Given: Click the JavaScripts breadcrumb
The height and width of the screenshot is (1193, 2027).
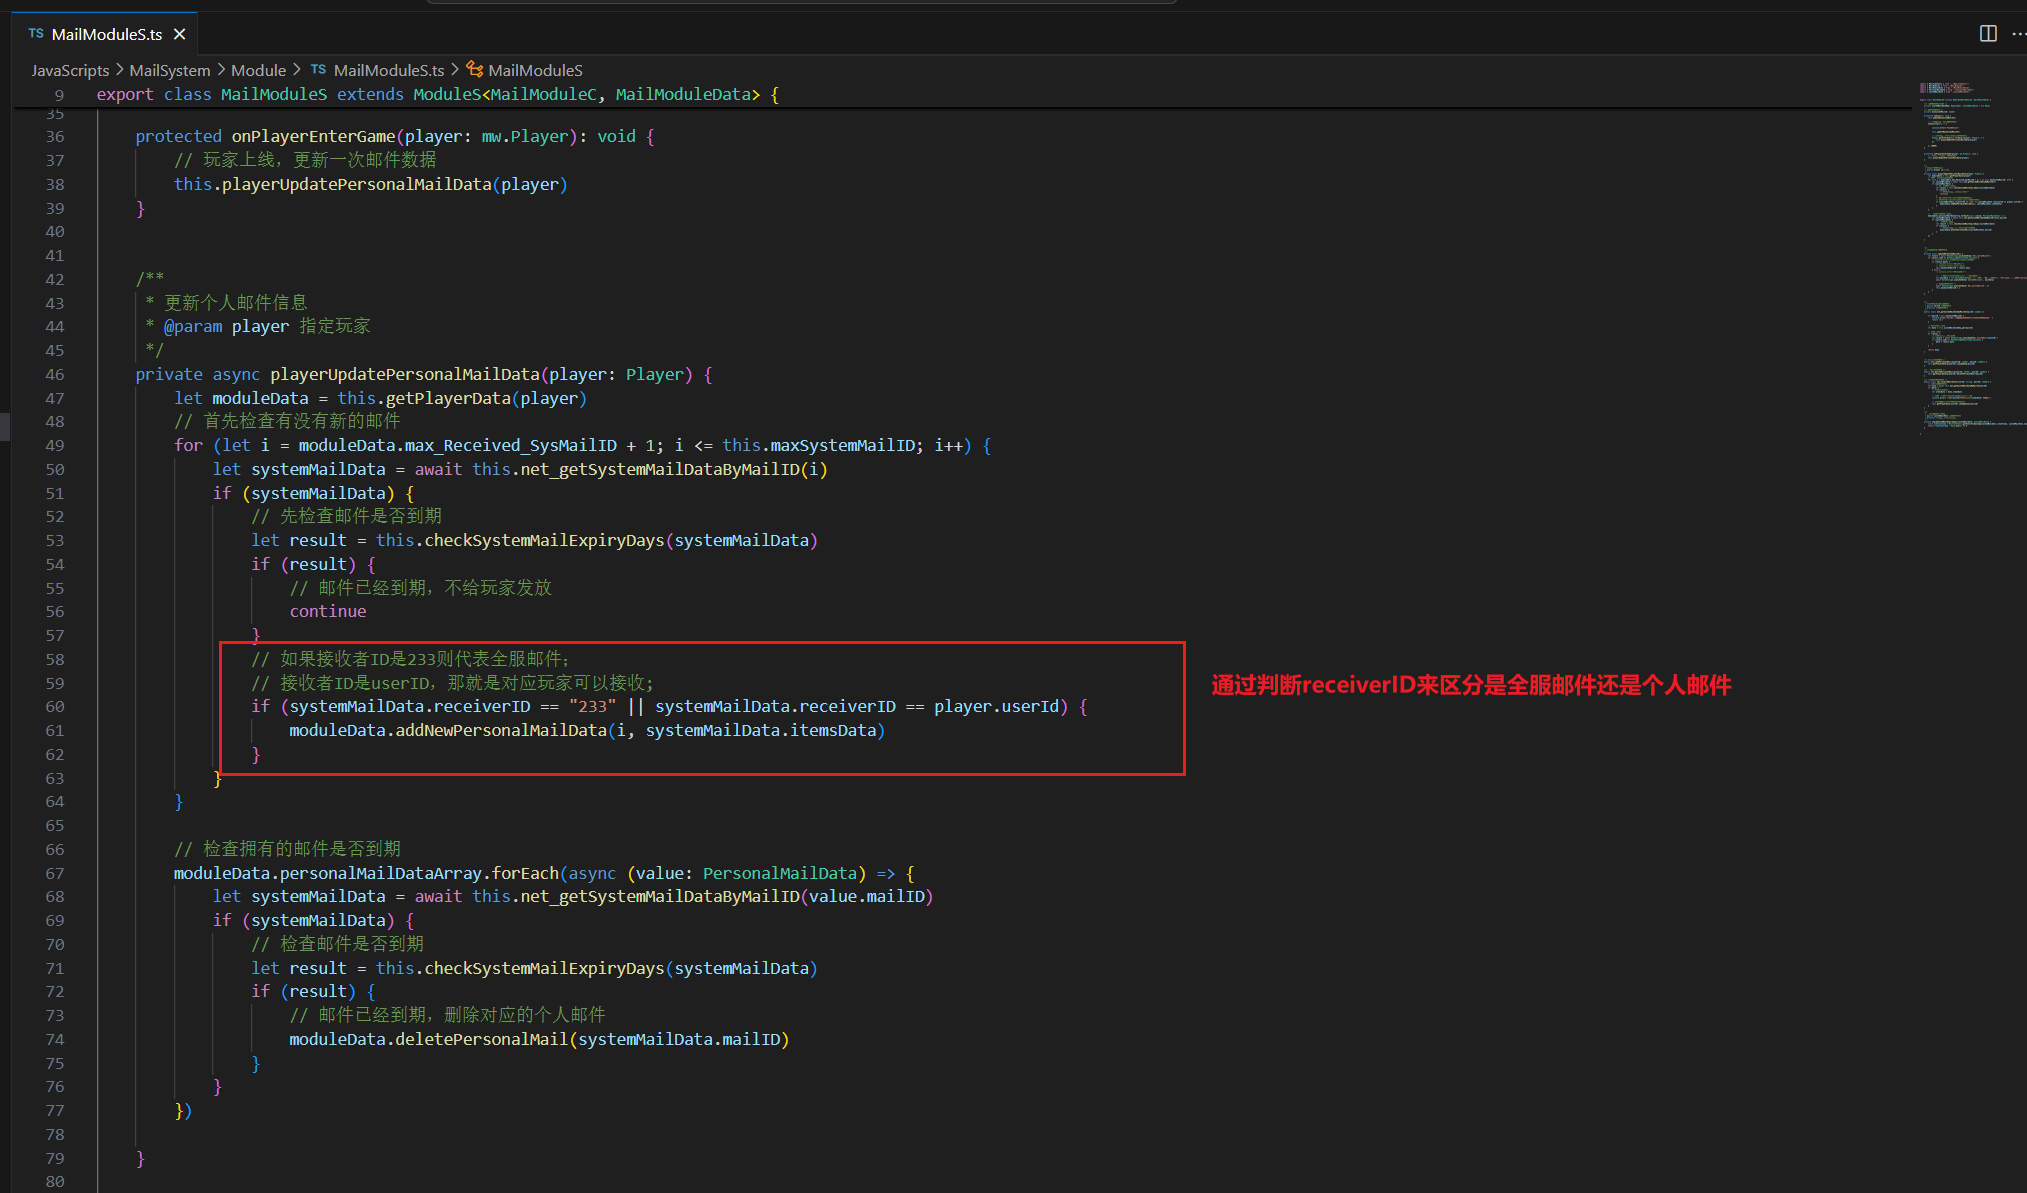Looking at the screenshot, I should tap(70, 70).
